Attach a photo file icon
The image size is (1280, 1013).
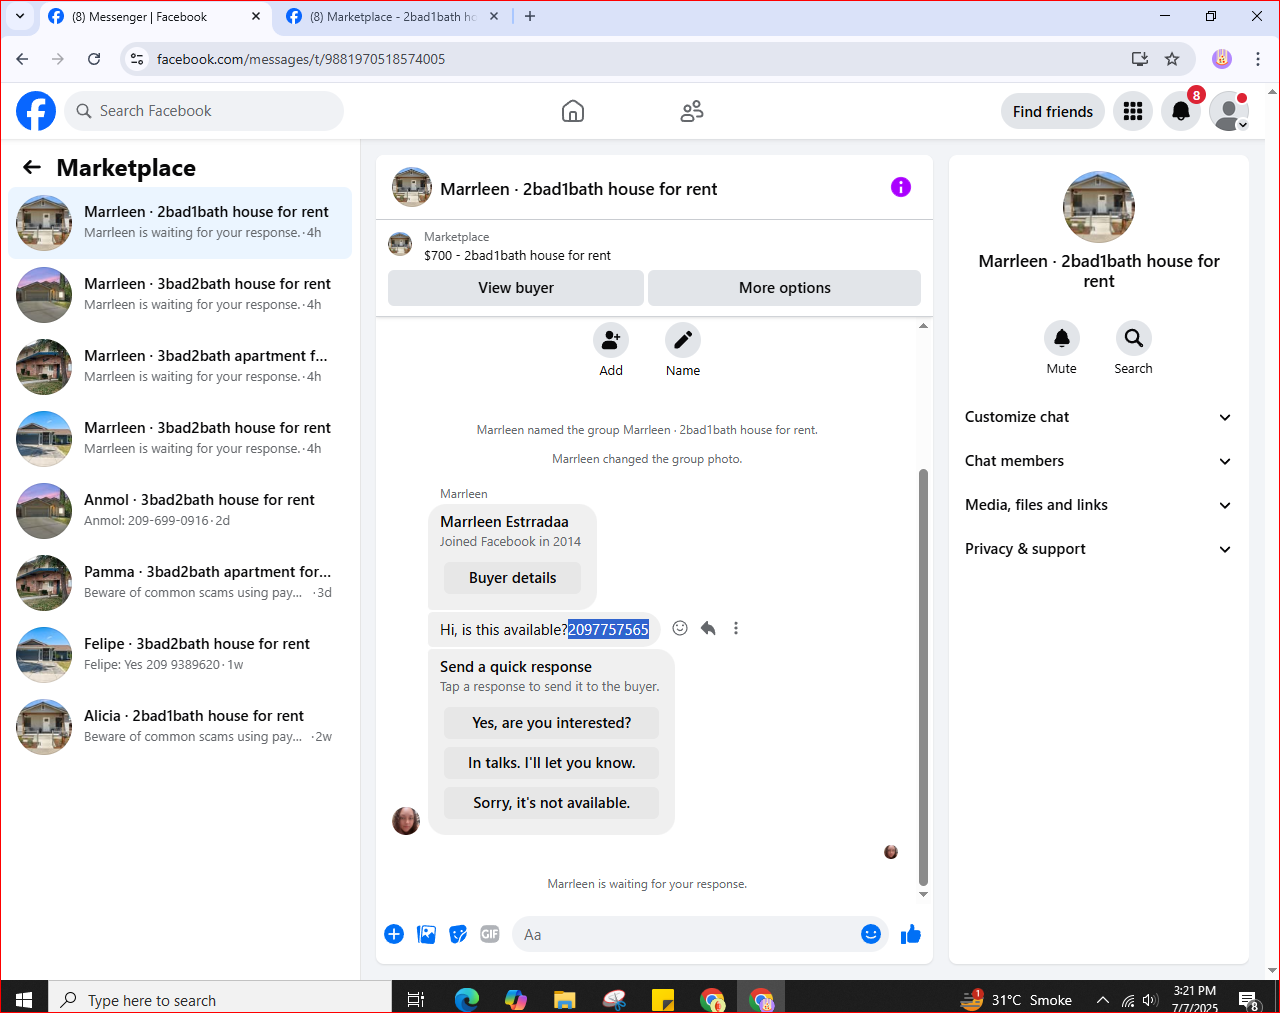click(426, 934)
